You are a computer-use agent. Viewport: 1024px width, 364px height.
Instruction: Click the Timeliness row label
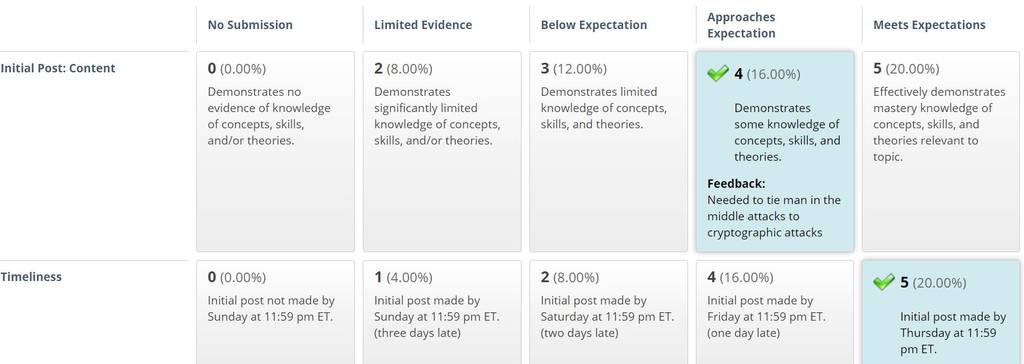(x=31, y=276)
